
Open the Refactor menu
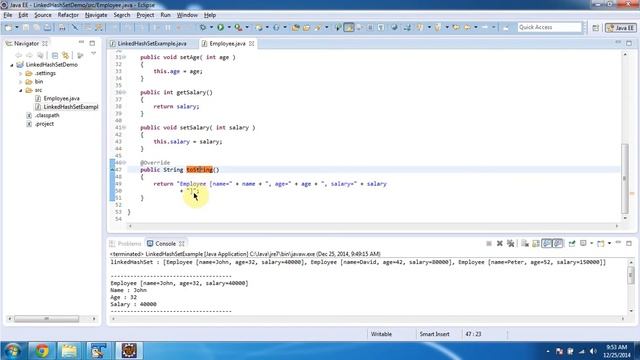pyautogui.click(x=68, y=15)
